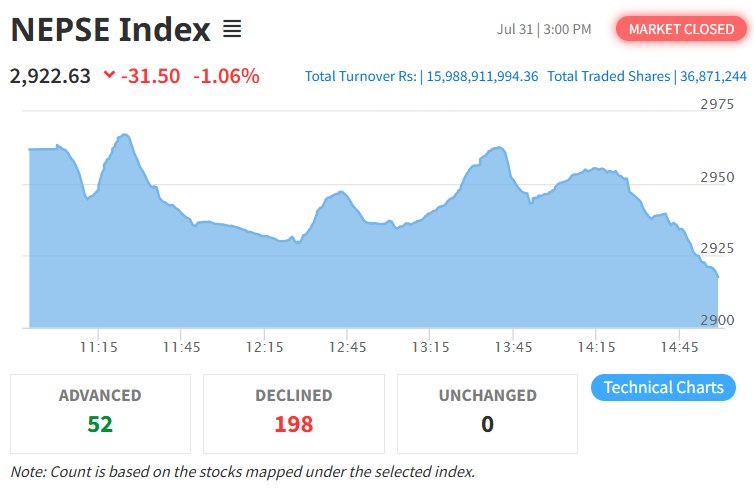Click the 13:45 time axis label
The image size is (754, 504).
[513, 347]
